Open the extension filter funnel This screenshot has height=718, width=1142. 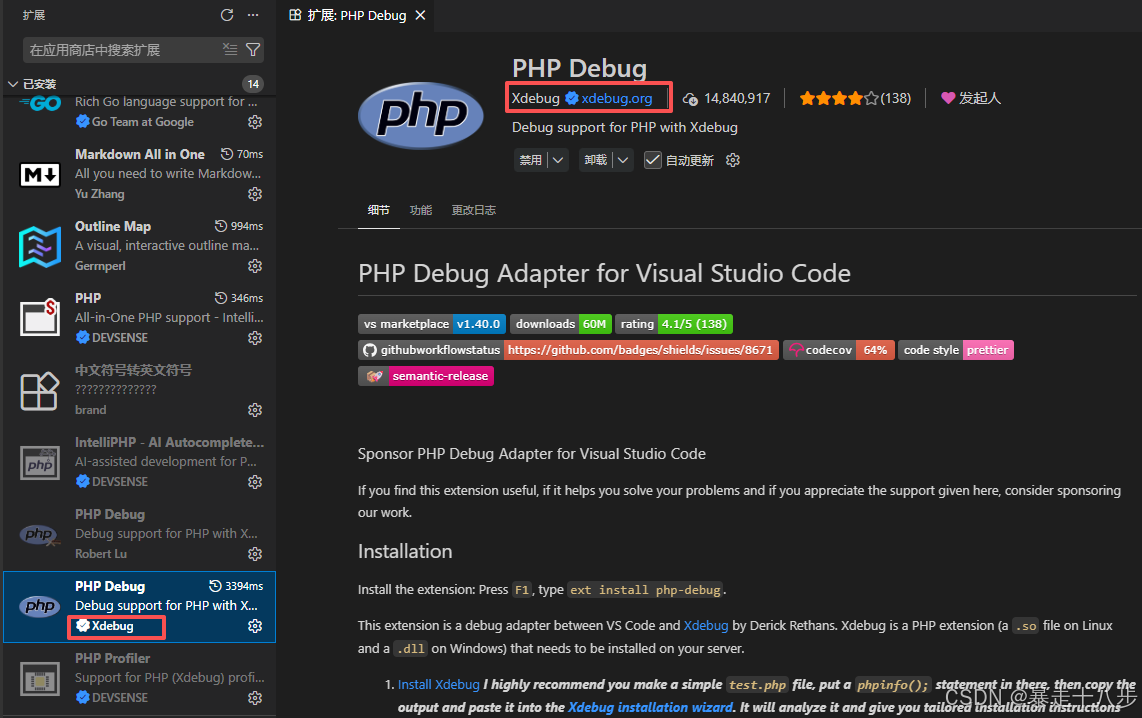253,50
